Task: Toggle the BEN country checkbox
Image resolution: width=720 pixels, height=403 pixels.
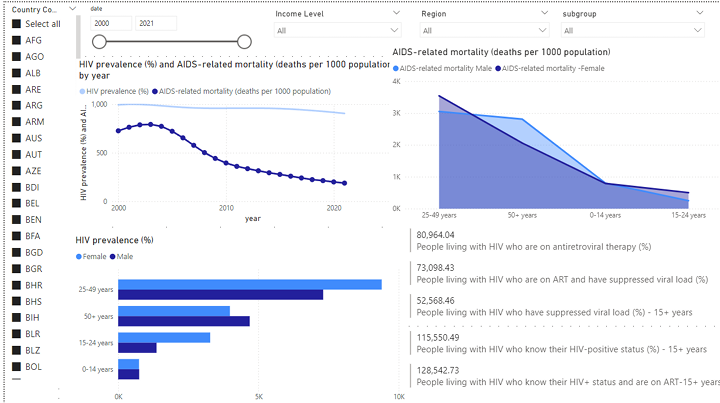Action: (x=17, y=220)
